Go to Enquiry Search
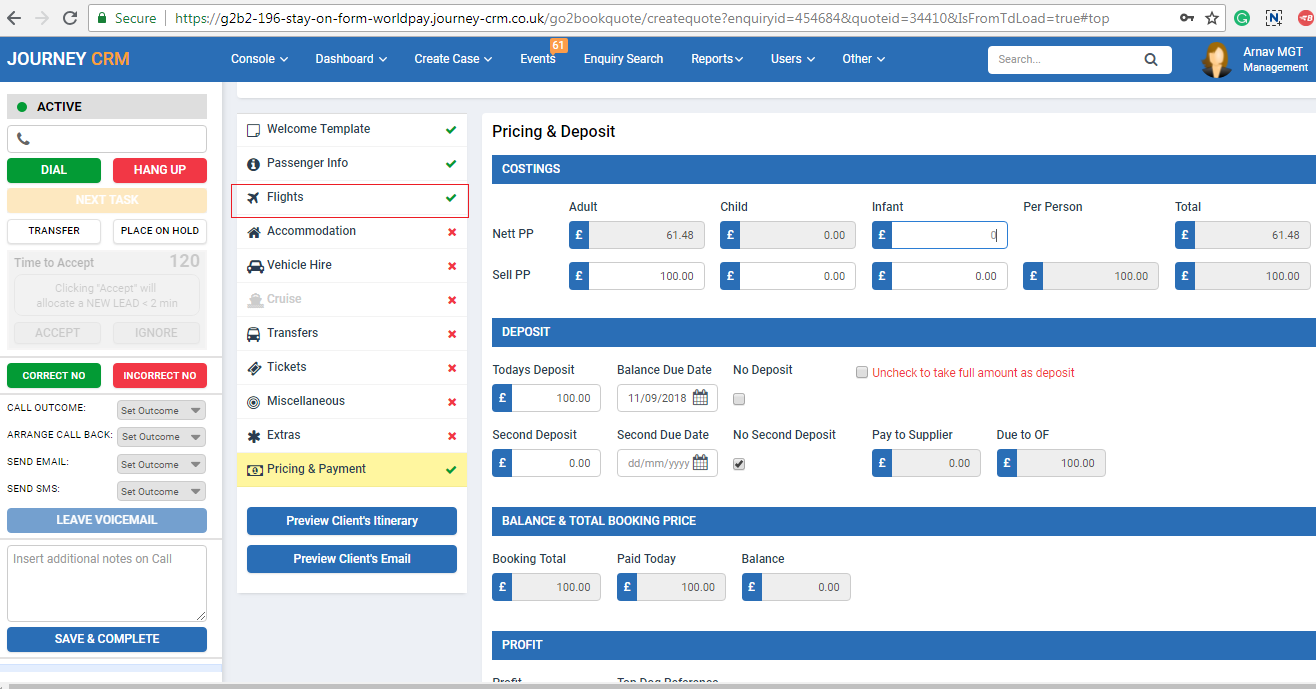The height and width of the screenshot is (689, 1316). tap(623, 59)
